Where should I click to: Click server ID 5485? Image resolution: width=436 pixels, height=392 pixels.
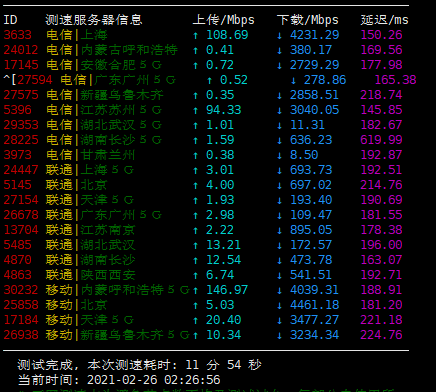pos(17,245)
